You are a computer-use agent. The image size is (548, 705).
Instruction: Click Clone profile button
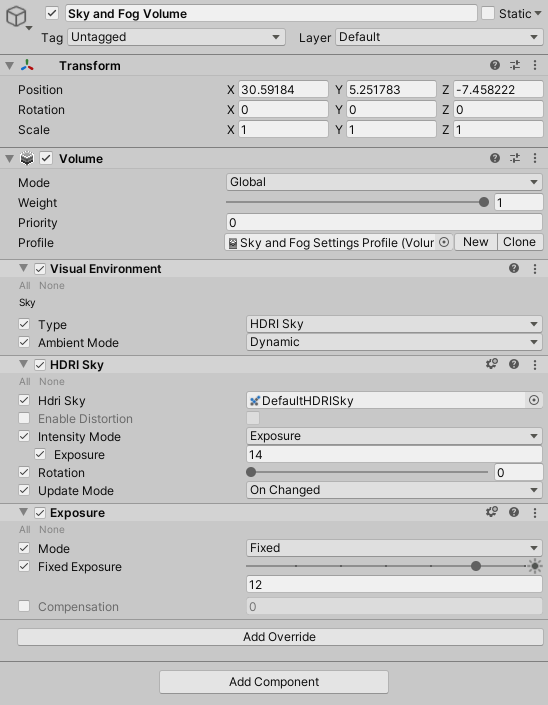(520, 242)
